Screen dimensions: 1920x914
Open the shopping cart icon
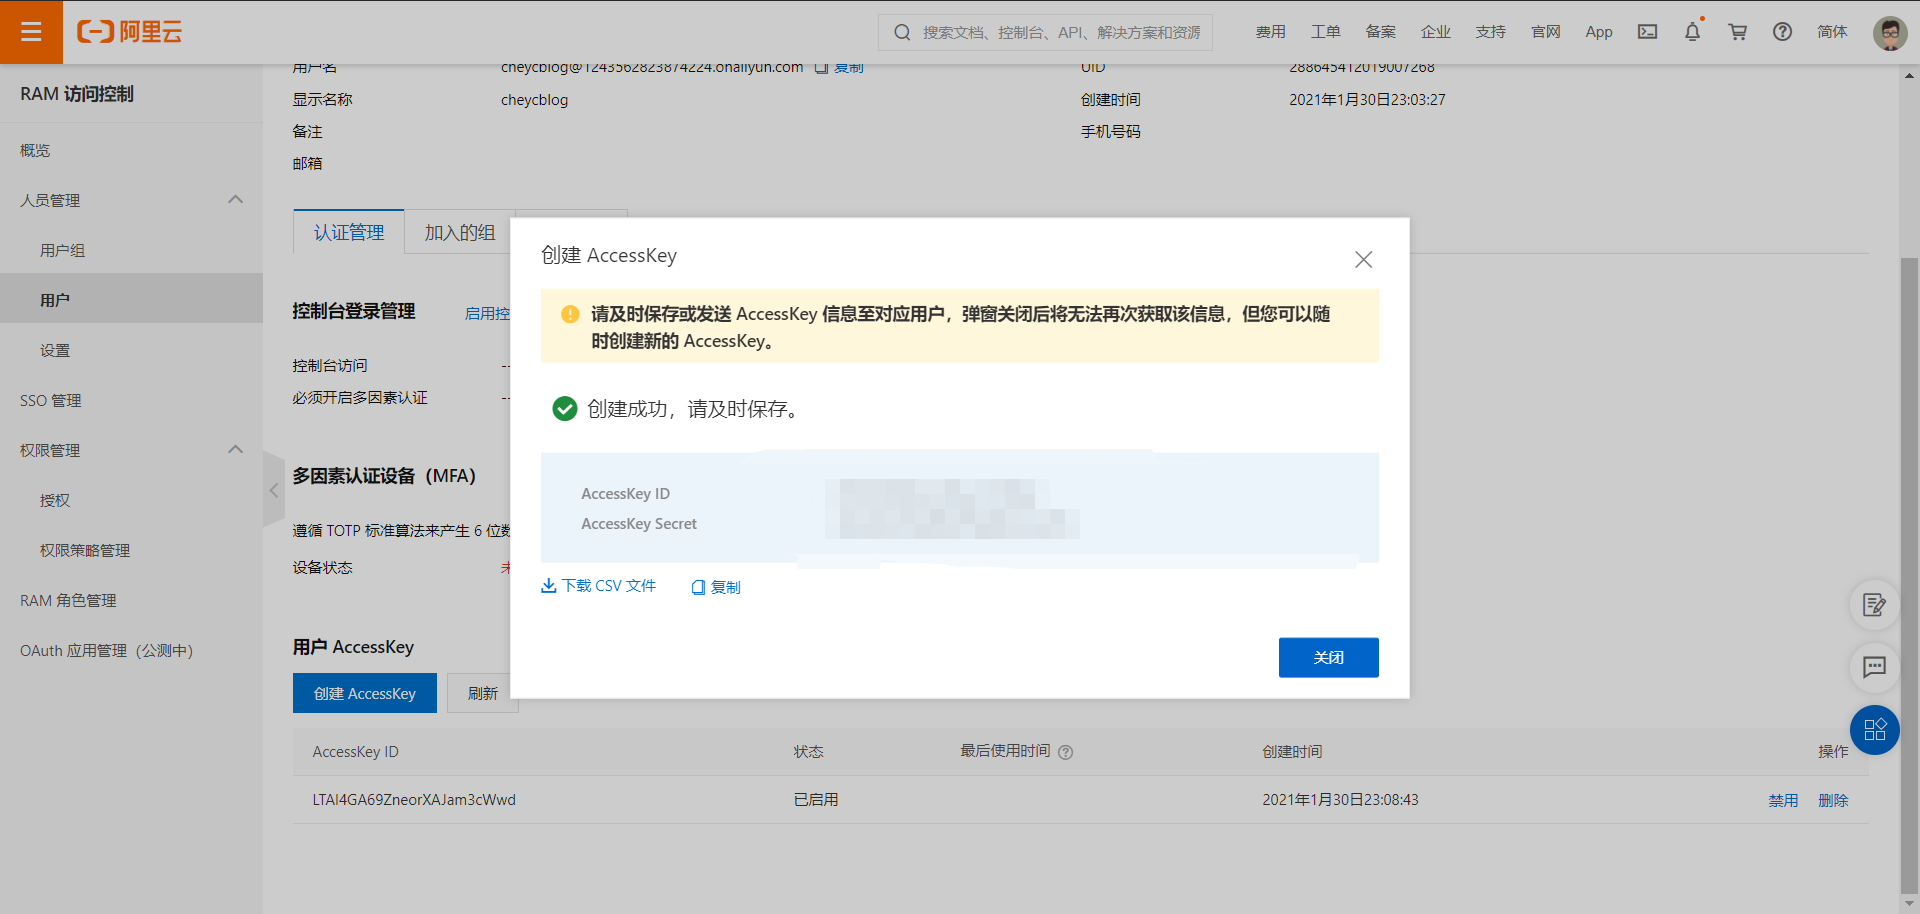pos(1737,32)
